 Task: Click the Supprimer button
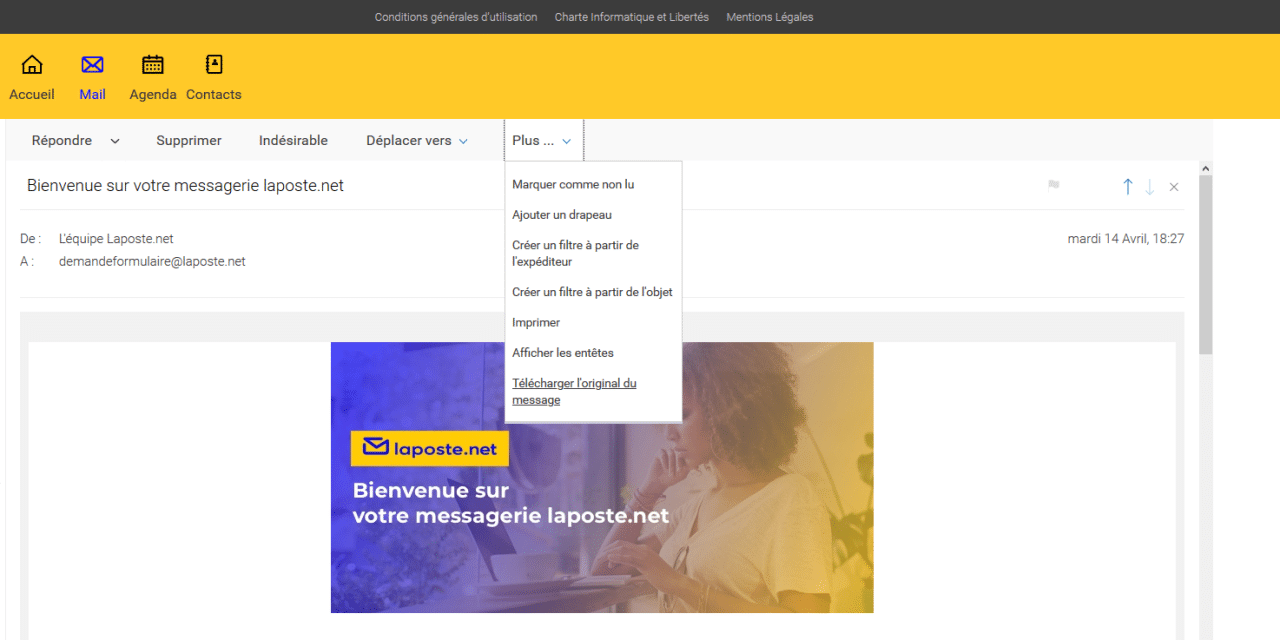click(x=189, y=141)
